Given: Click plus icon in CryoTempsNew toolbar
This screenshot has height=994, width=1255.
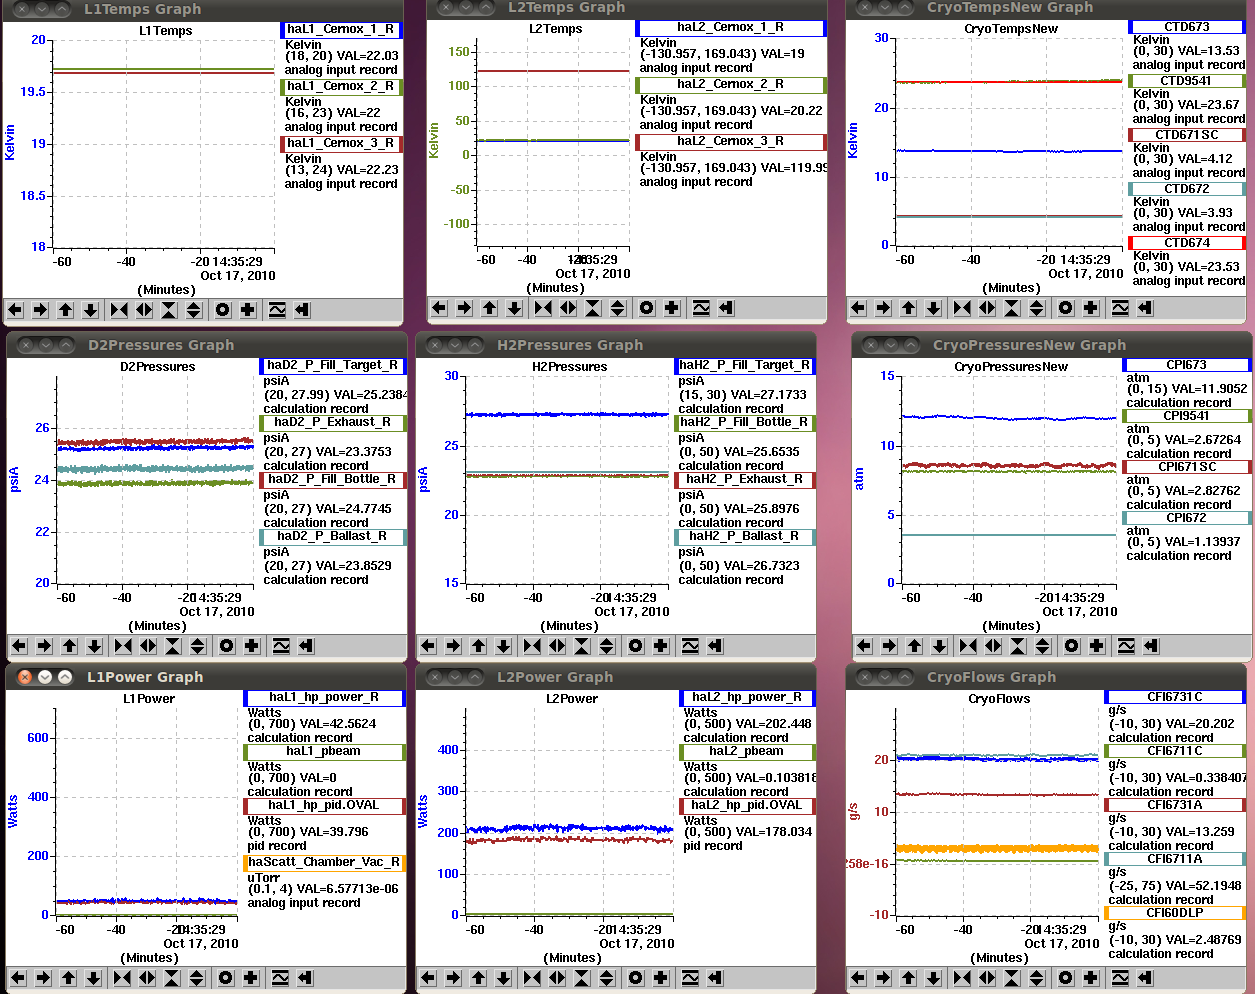Looking at the screenshot, I should coord(1091,308).
